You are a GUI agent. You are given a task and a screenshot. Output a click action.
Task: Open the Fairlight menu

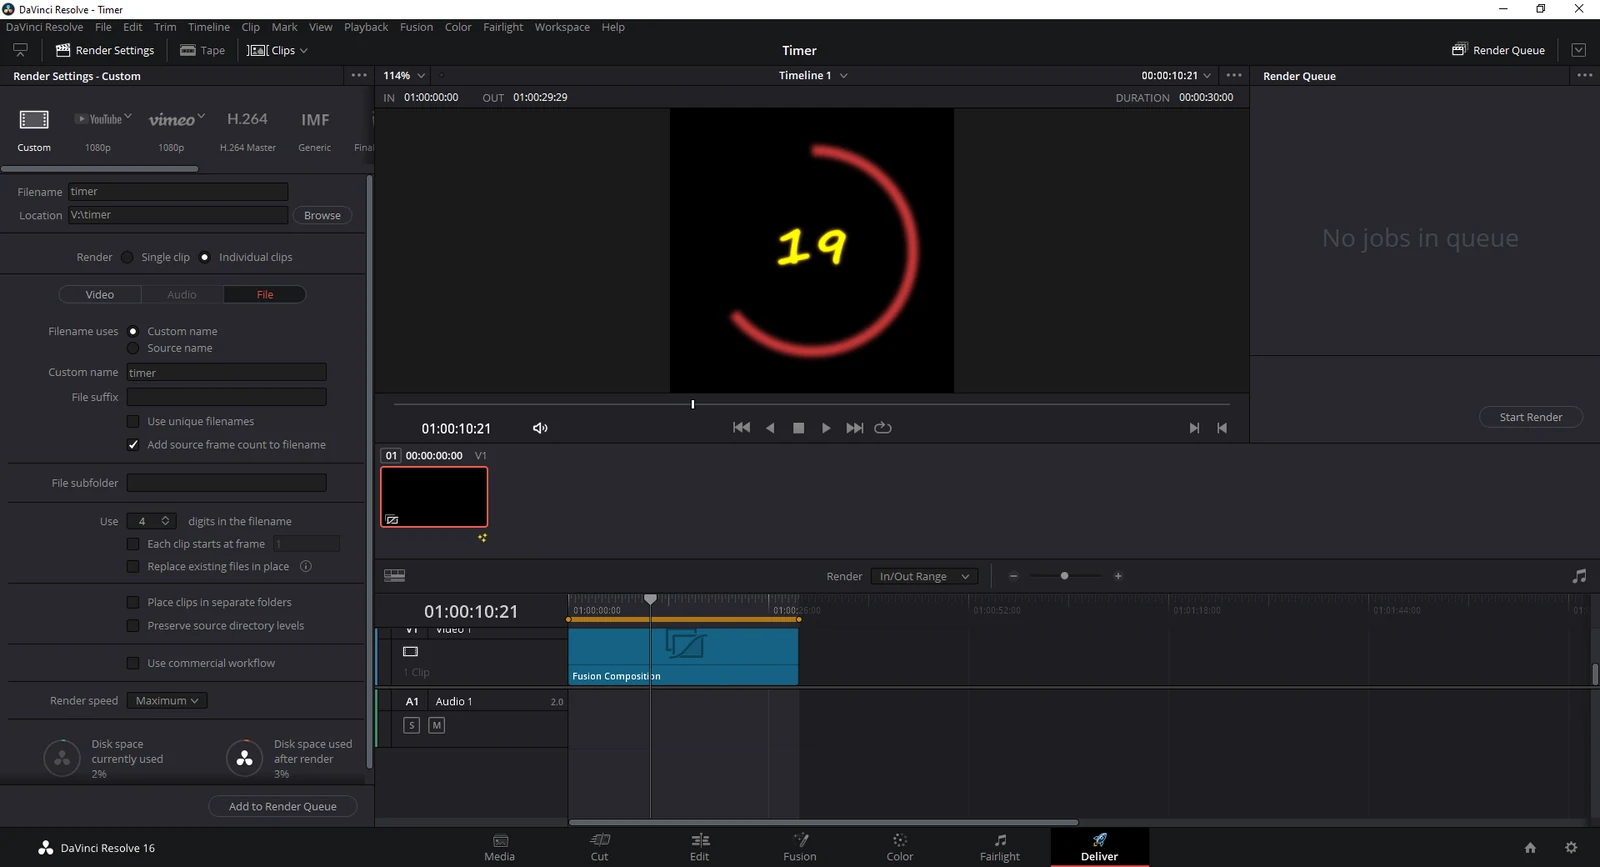[x=503, y=27]
